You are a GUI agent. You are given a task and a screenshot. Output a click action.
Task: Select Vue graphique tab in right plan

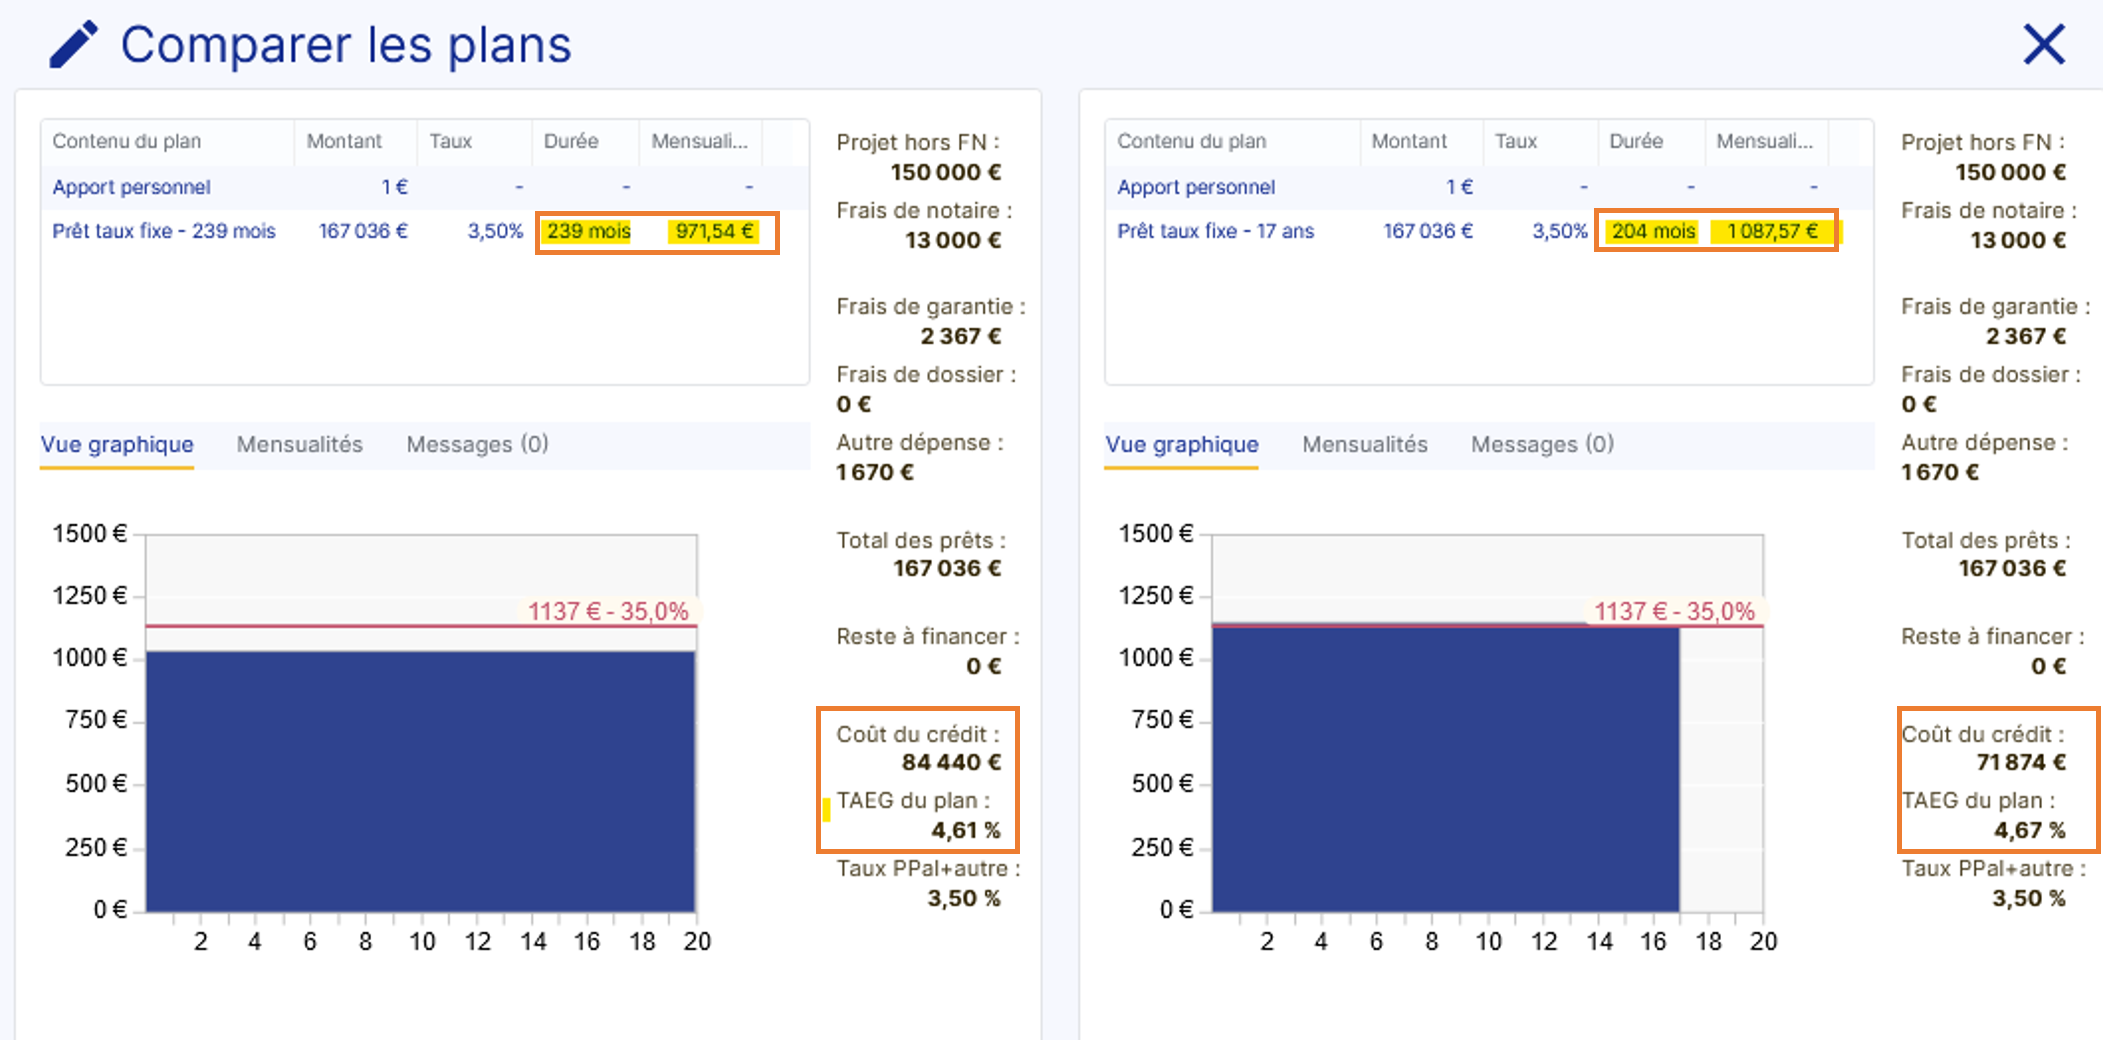pyautogui.click(x=1181, y=444)
